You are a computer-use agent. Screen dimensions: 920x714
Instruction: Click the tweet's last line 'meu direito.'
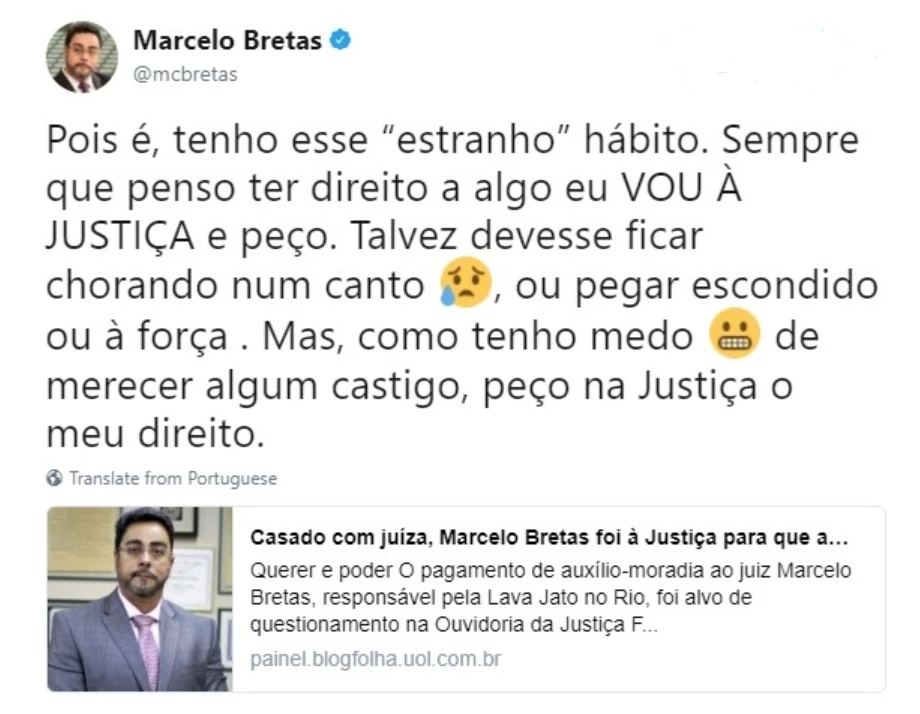click(x=155, y=434)
